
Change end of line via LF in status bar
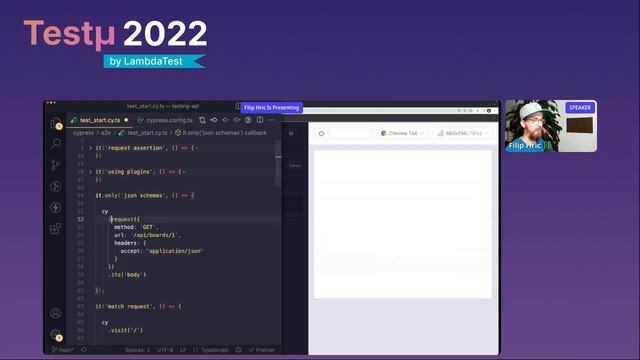pos(182,350)
